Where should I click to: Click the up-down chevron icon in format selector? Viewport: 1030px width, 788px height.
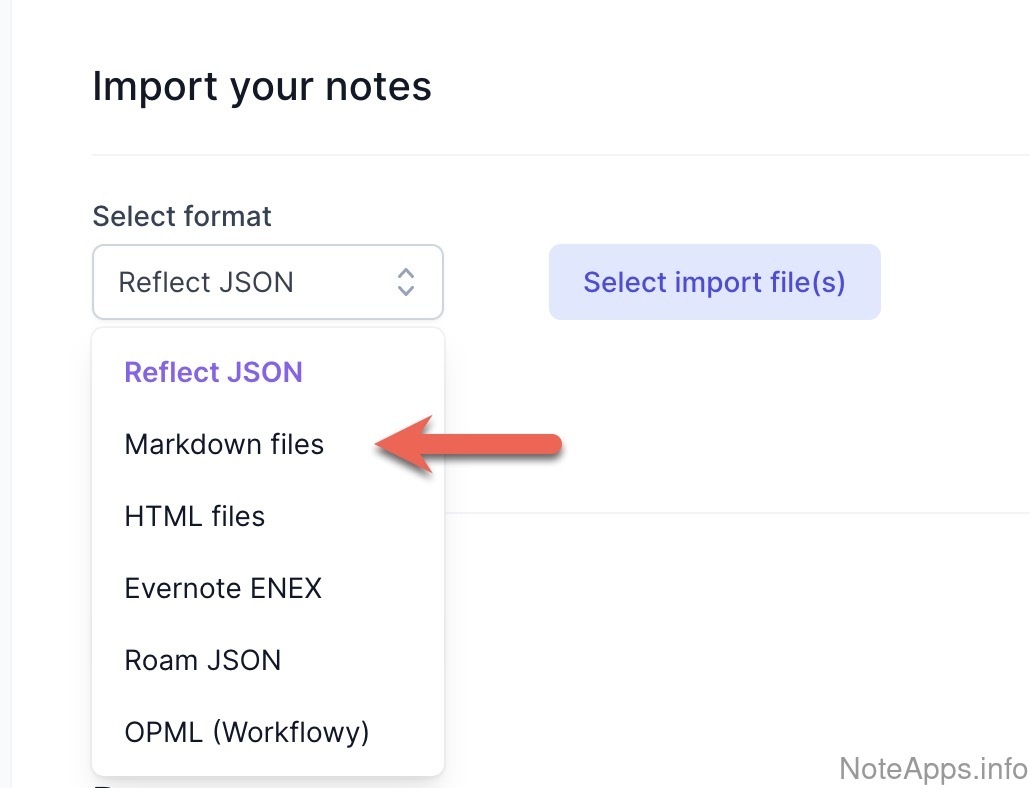(406, 282)
